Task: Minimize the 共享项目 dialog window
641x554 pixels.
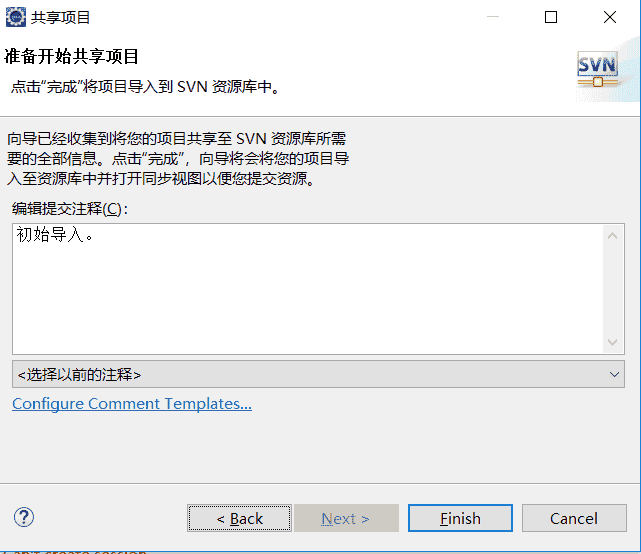Action: 493,17
